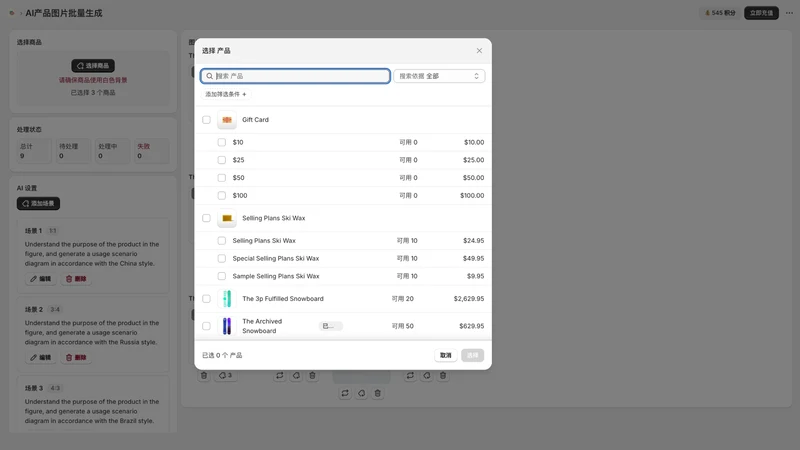Click the red 请确保商品使用白色背景 notice
800x450 pixels.
pyautogui.click(x=93, y=80)
